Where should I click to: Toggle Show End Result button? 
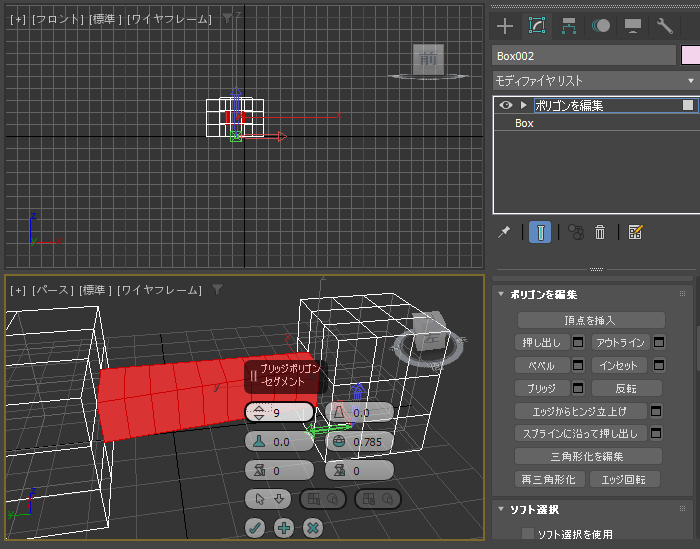pyautogui.click(x=540, y=232)
